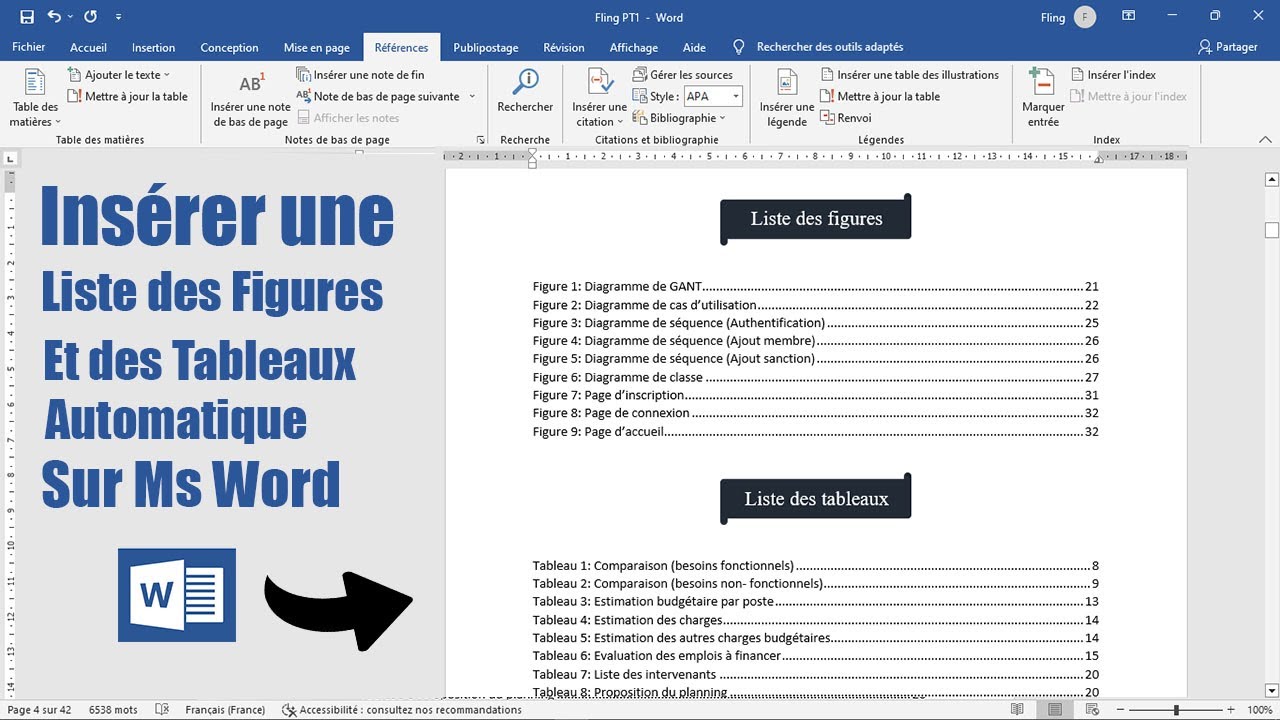1280x720 pixels.
Task: Save the document with the floppy disk icon
Action: click(x=27, y=17)
